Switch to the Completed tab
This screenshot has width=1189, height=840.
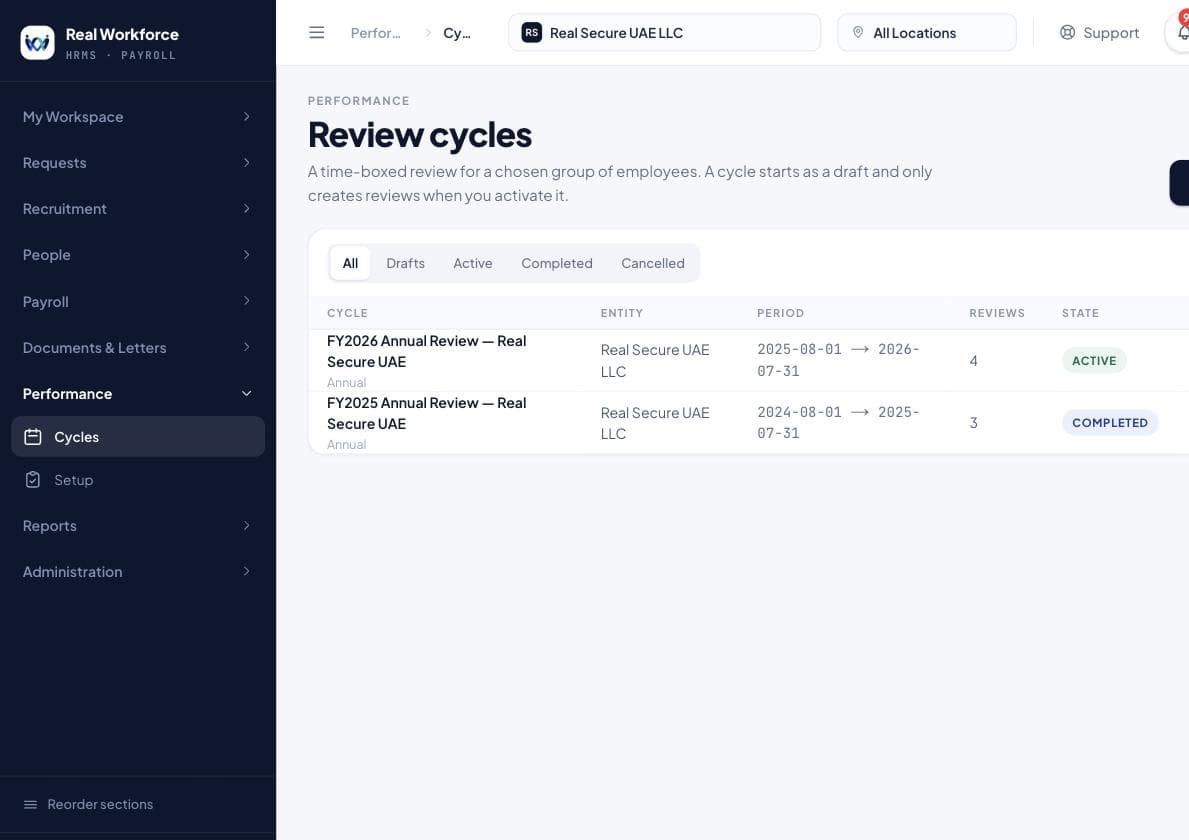click(x=557, y=263)
